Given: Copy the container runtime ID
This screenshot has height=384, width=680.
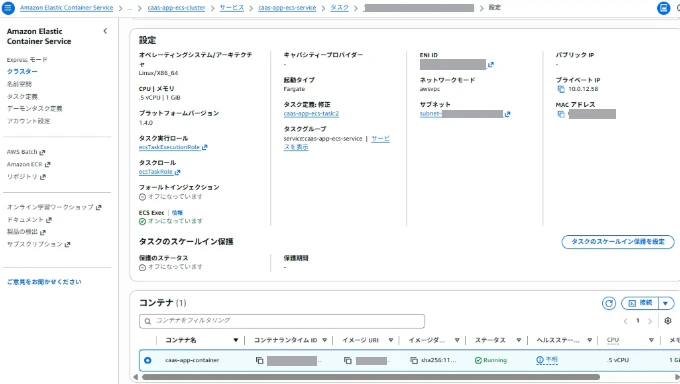Looking at the screenshot, I should coord(259,361).
